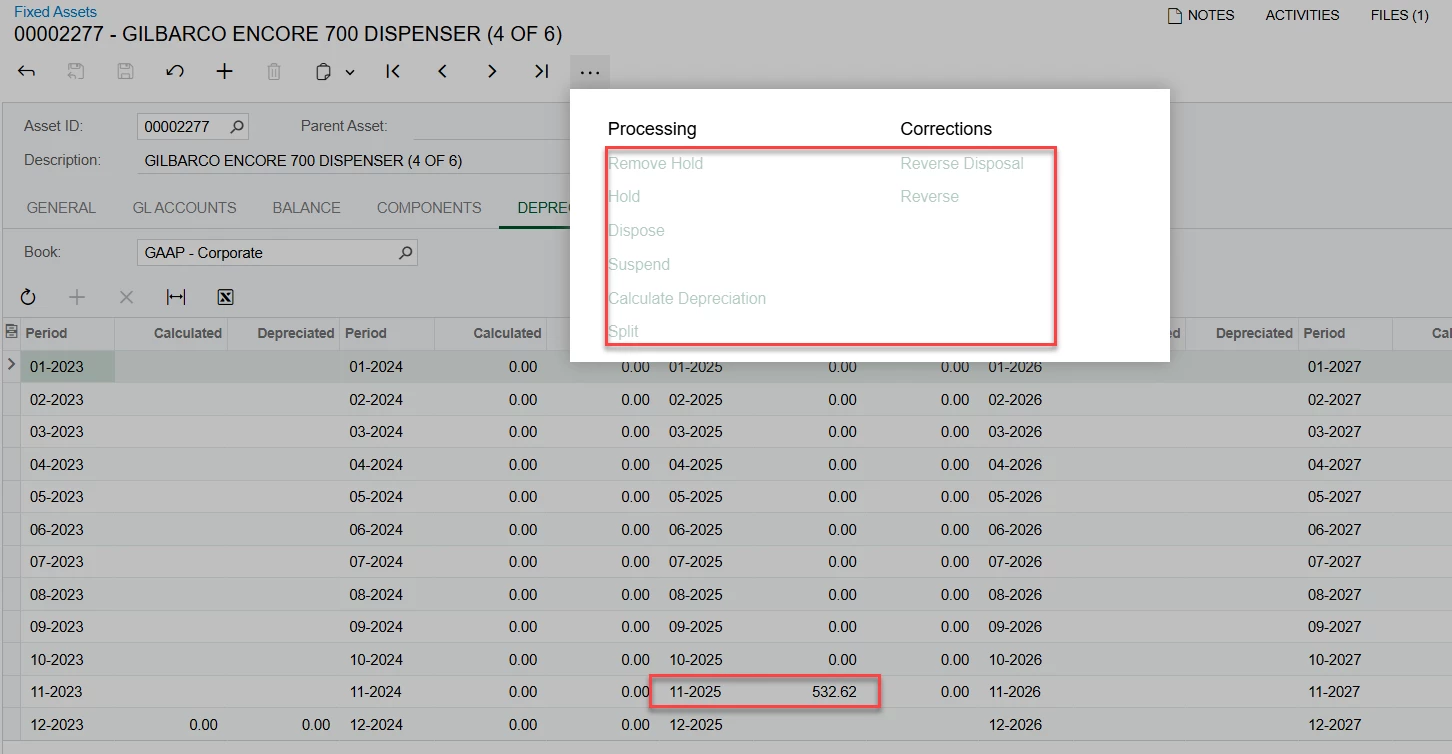The width and height of the screenshot is (1452, 754).
Task: Click the save disk icon
Action: pos(125,72)
